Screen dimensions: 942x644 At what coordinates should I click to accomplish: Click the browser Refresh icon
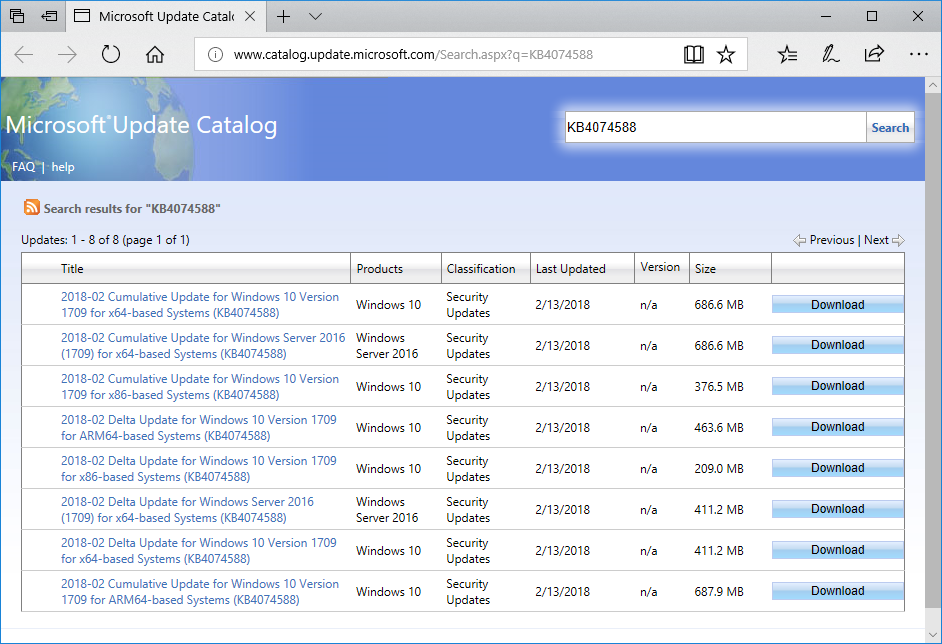[111, 55]
